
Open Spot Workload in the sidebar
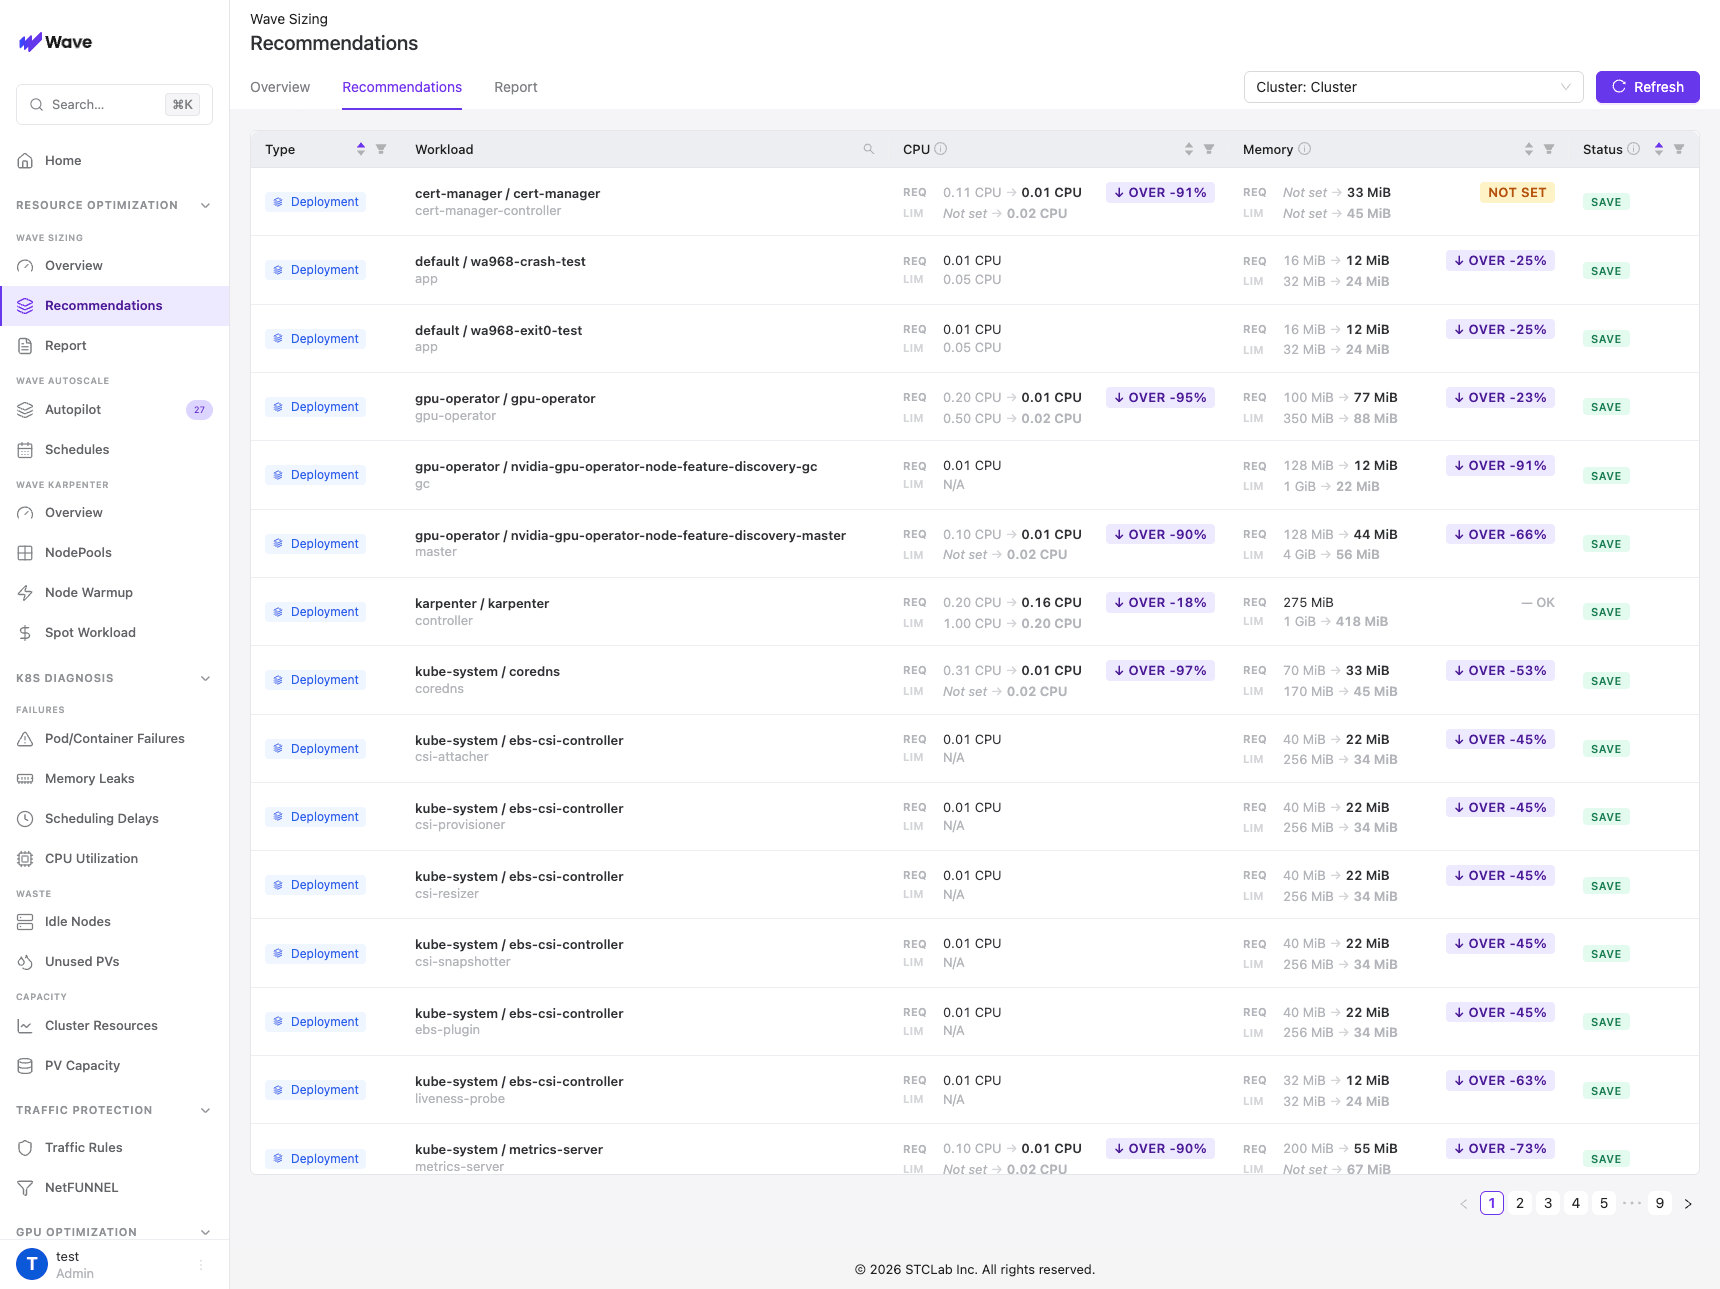(114, 632)
